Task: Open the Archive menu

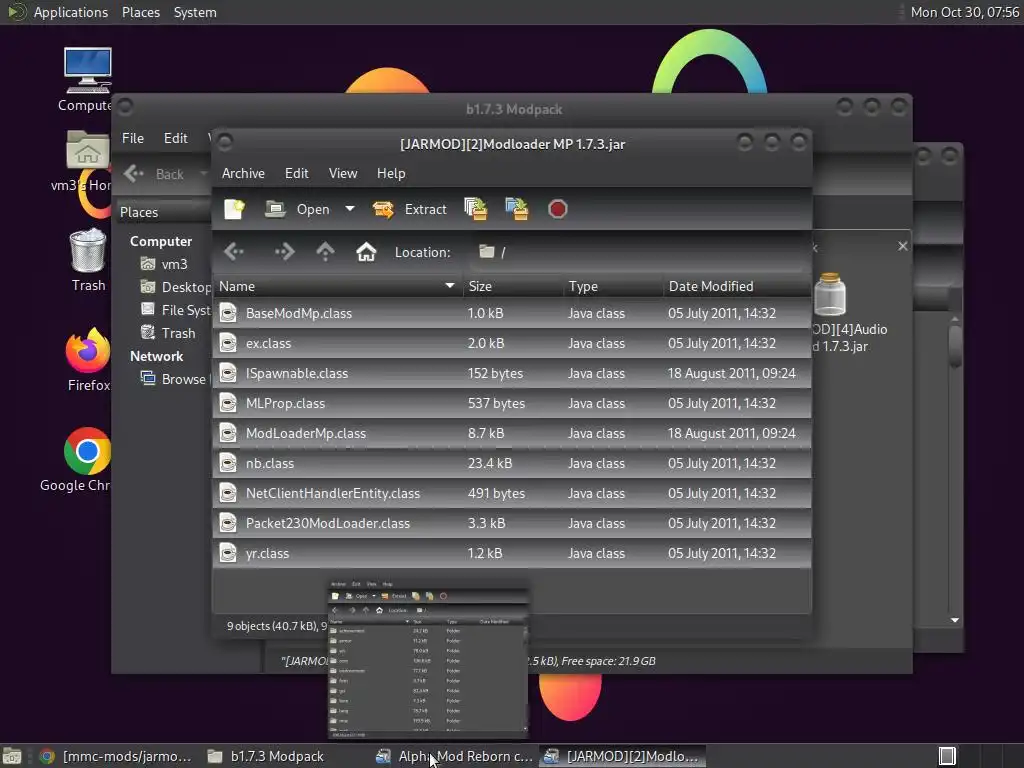Action: tap(243, 173)
